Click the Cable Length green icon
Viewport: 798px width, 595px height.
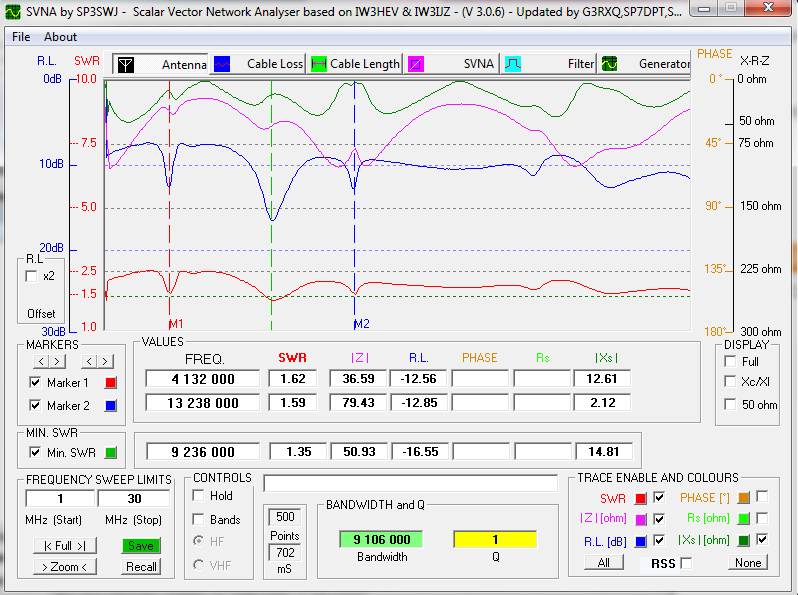319,64
